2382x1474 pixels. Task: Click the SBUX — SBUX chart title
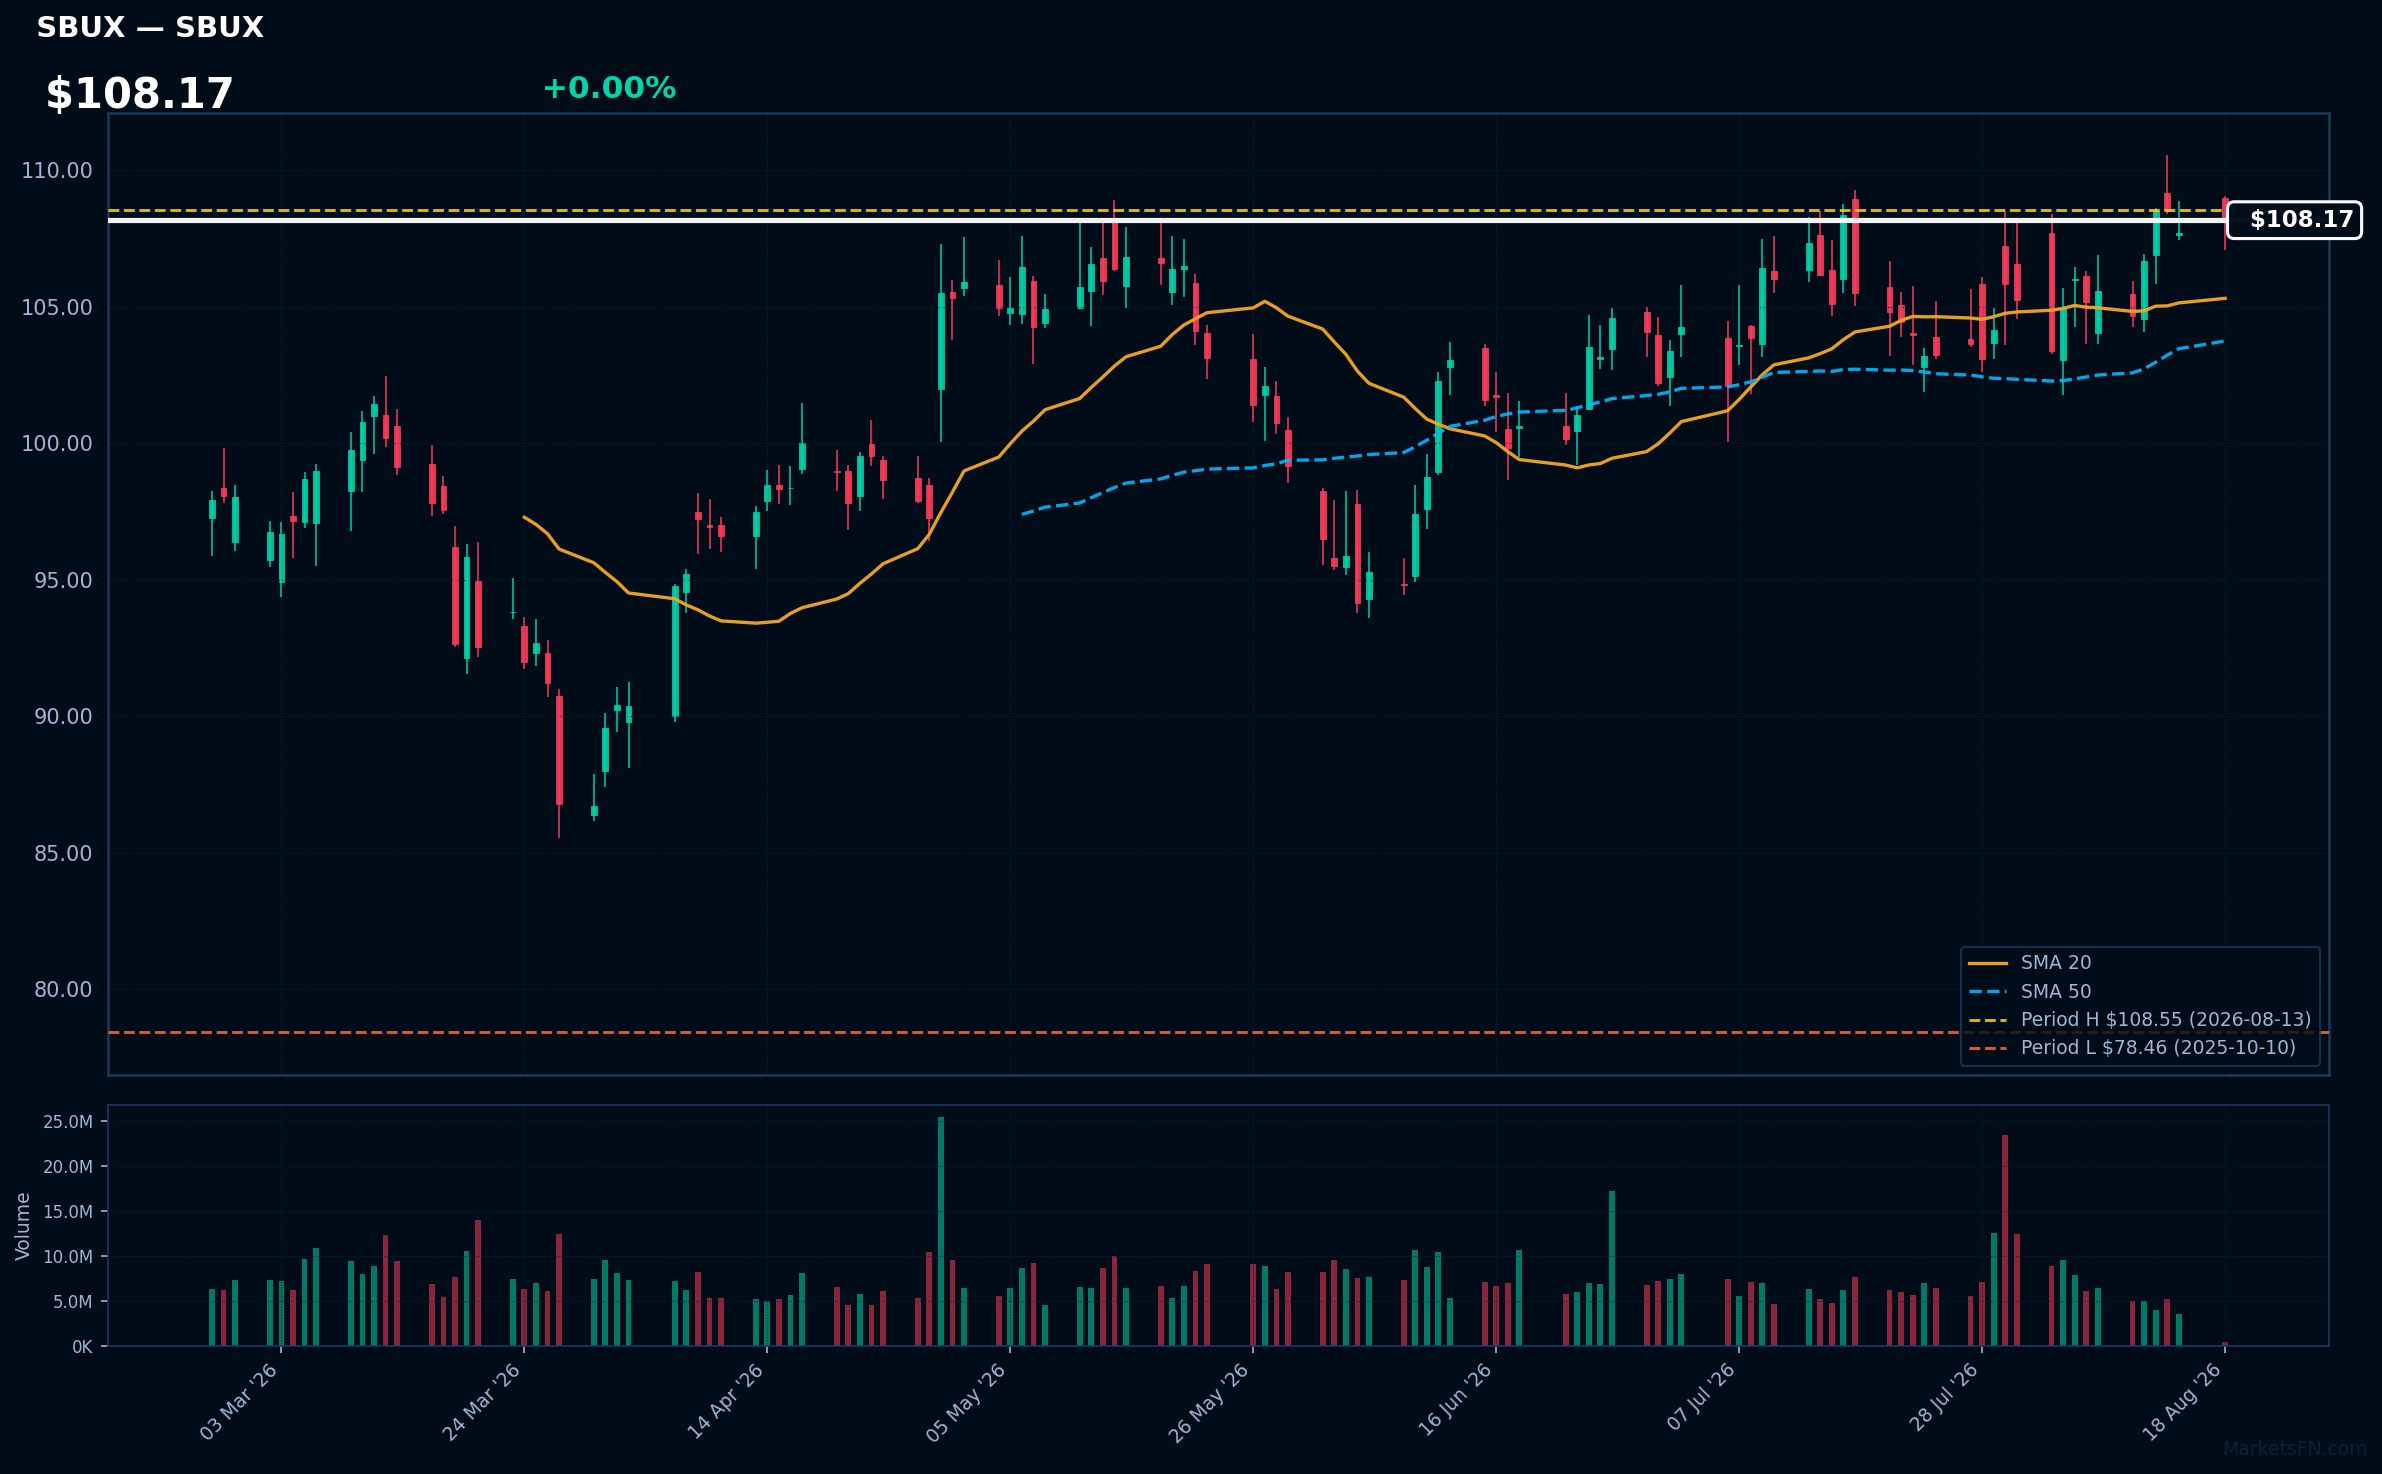click(150, 28)
